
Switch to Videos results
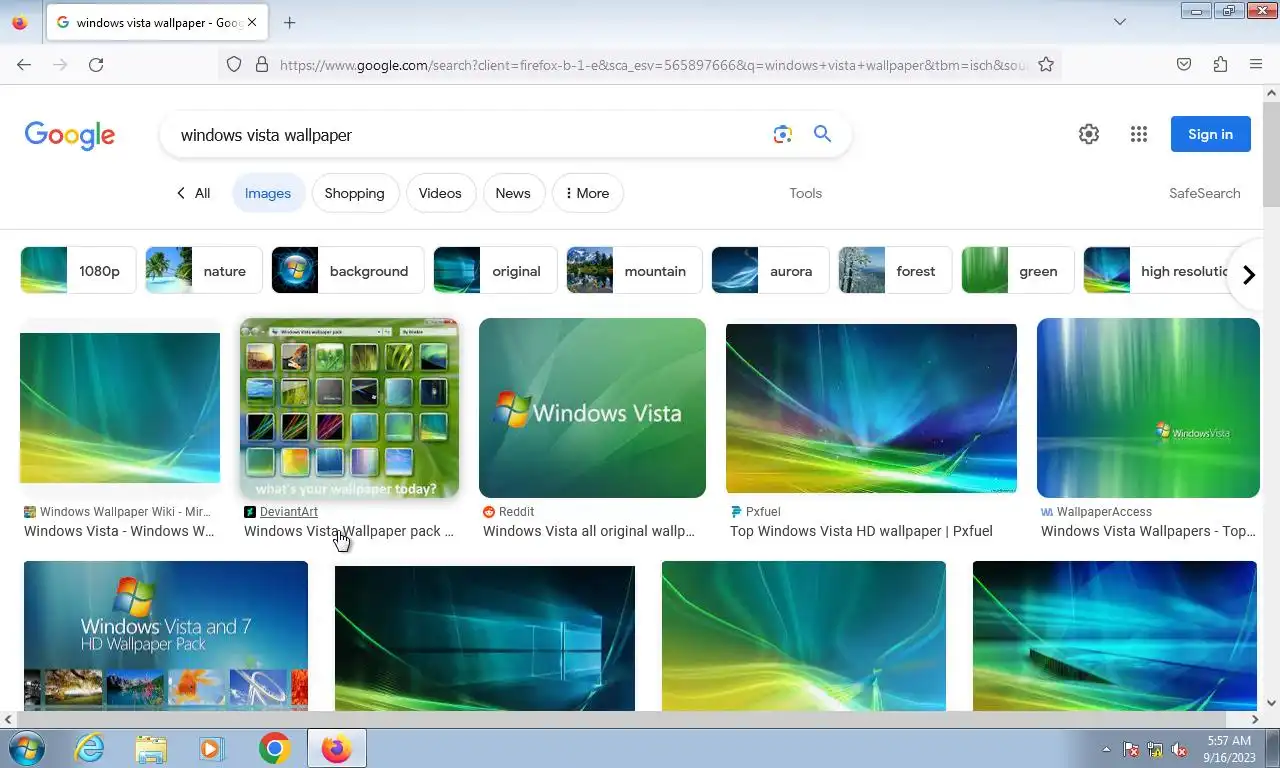click(x=440, y=193)
